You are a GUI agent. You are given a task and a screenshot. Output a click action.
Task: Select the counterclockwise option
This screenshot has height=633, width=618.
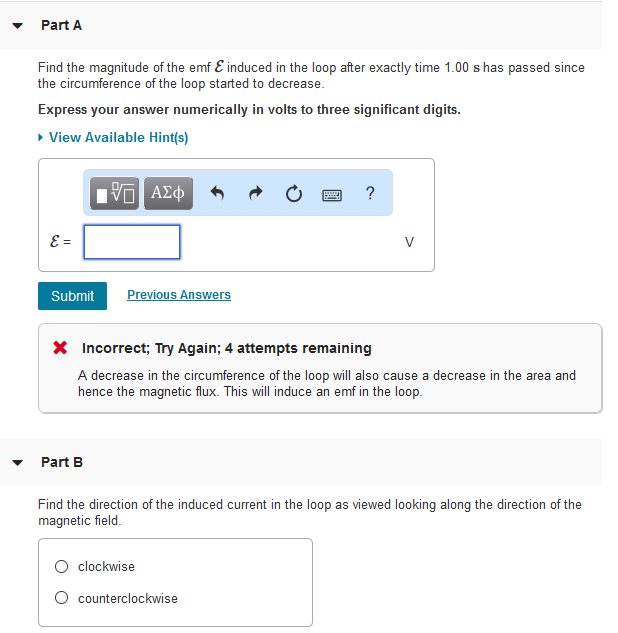(x=62, y=599)
